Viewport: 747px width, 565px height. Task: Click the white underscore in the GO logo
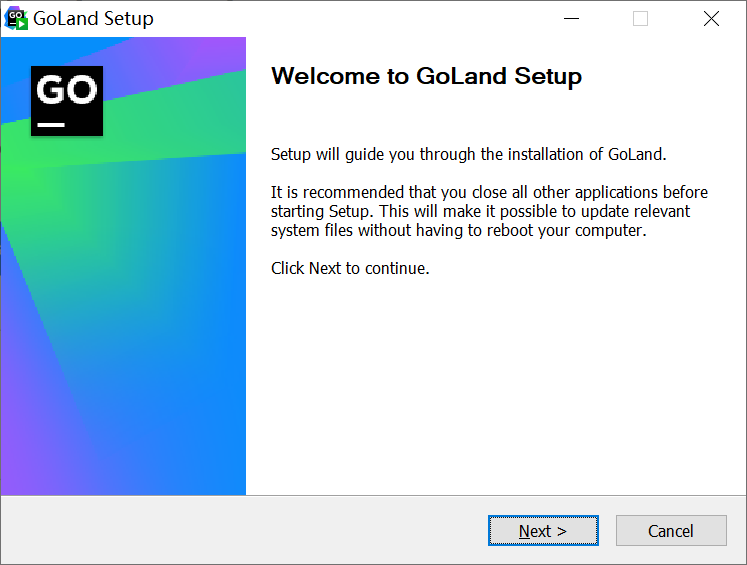click(51, 125)
